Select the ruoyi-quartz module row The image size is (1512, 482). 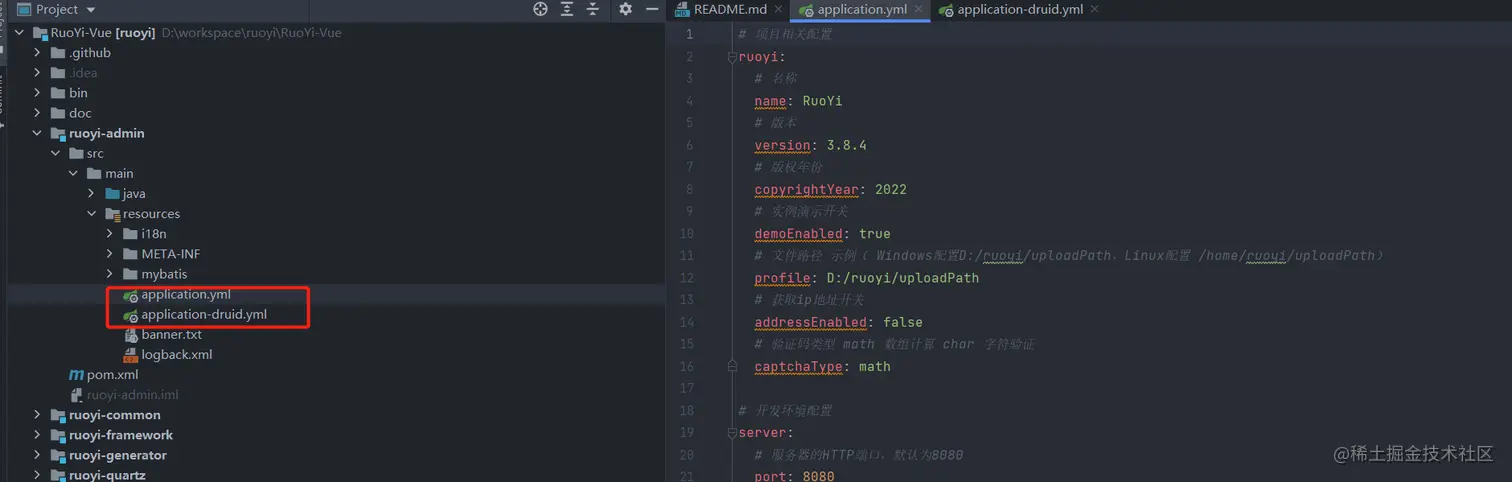click(x=336, y=475)
